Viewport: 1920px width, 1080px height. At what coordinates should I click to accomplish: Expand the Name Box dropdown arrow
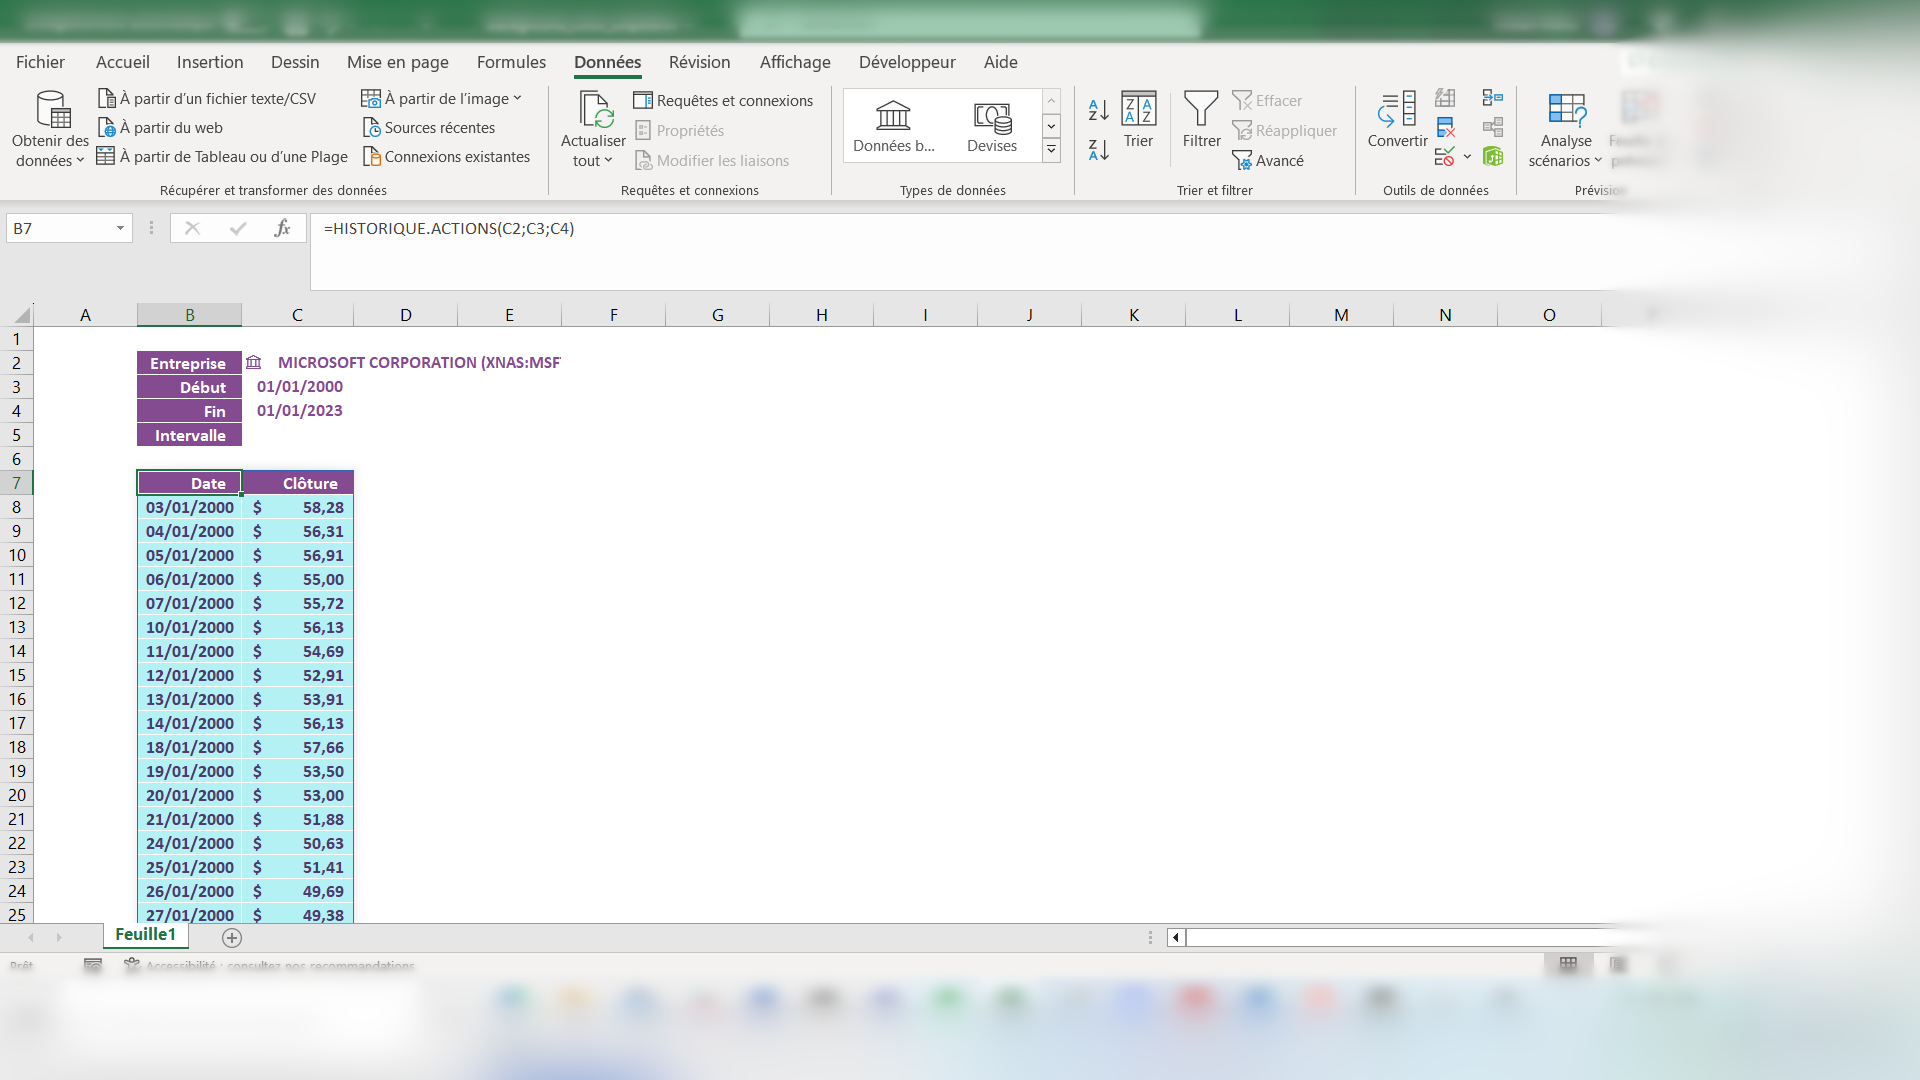pyautogui.click(x=120, y=228)
